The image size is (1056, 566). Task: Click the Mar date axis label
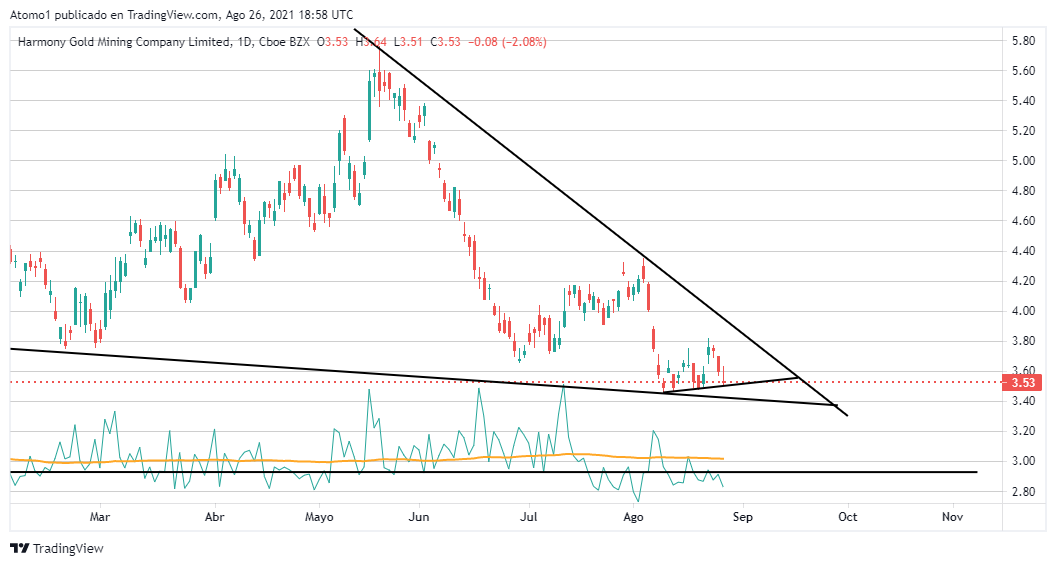[x=100, y=517]
